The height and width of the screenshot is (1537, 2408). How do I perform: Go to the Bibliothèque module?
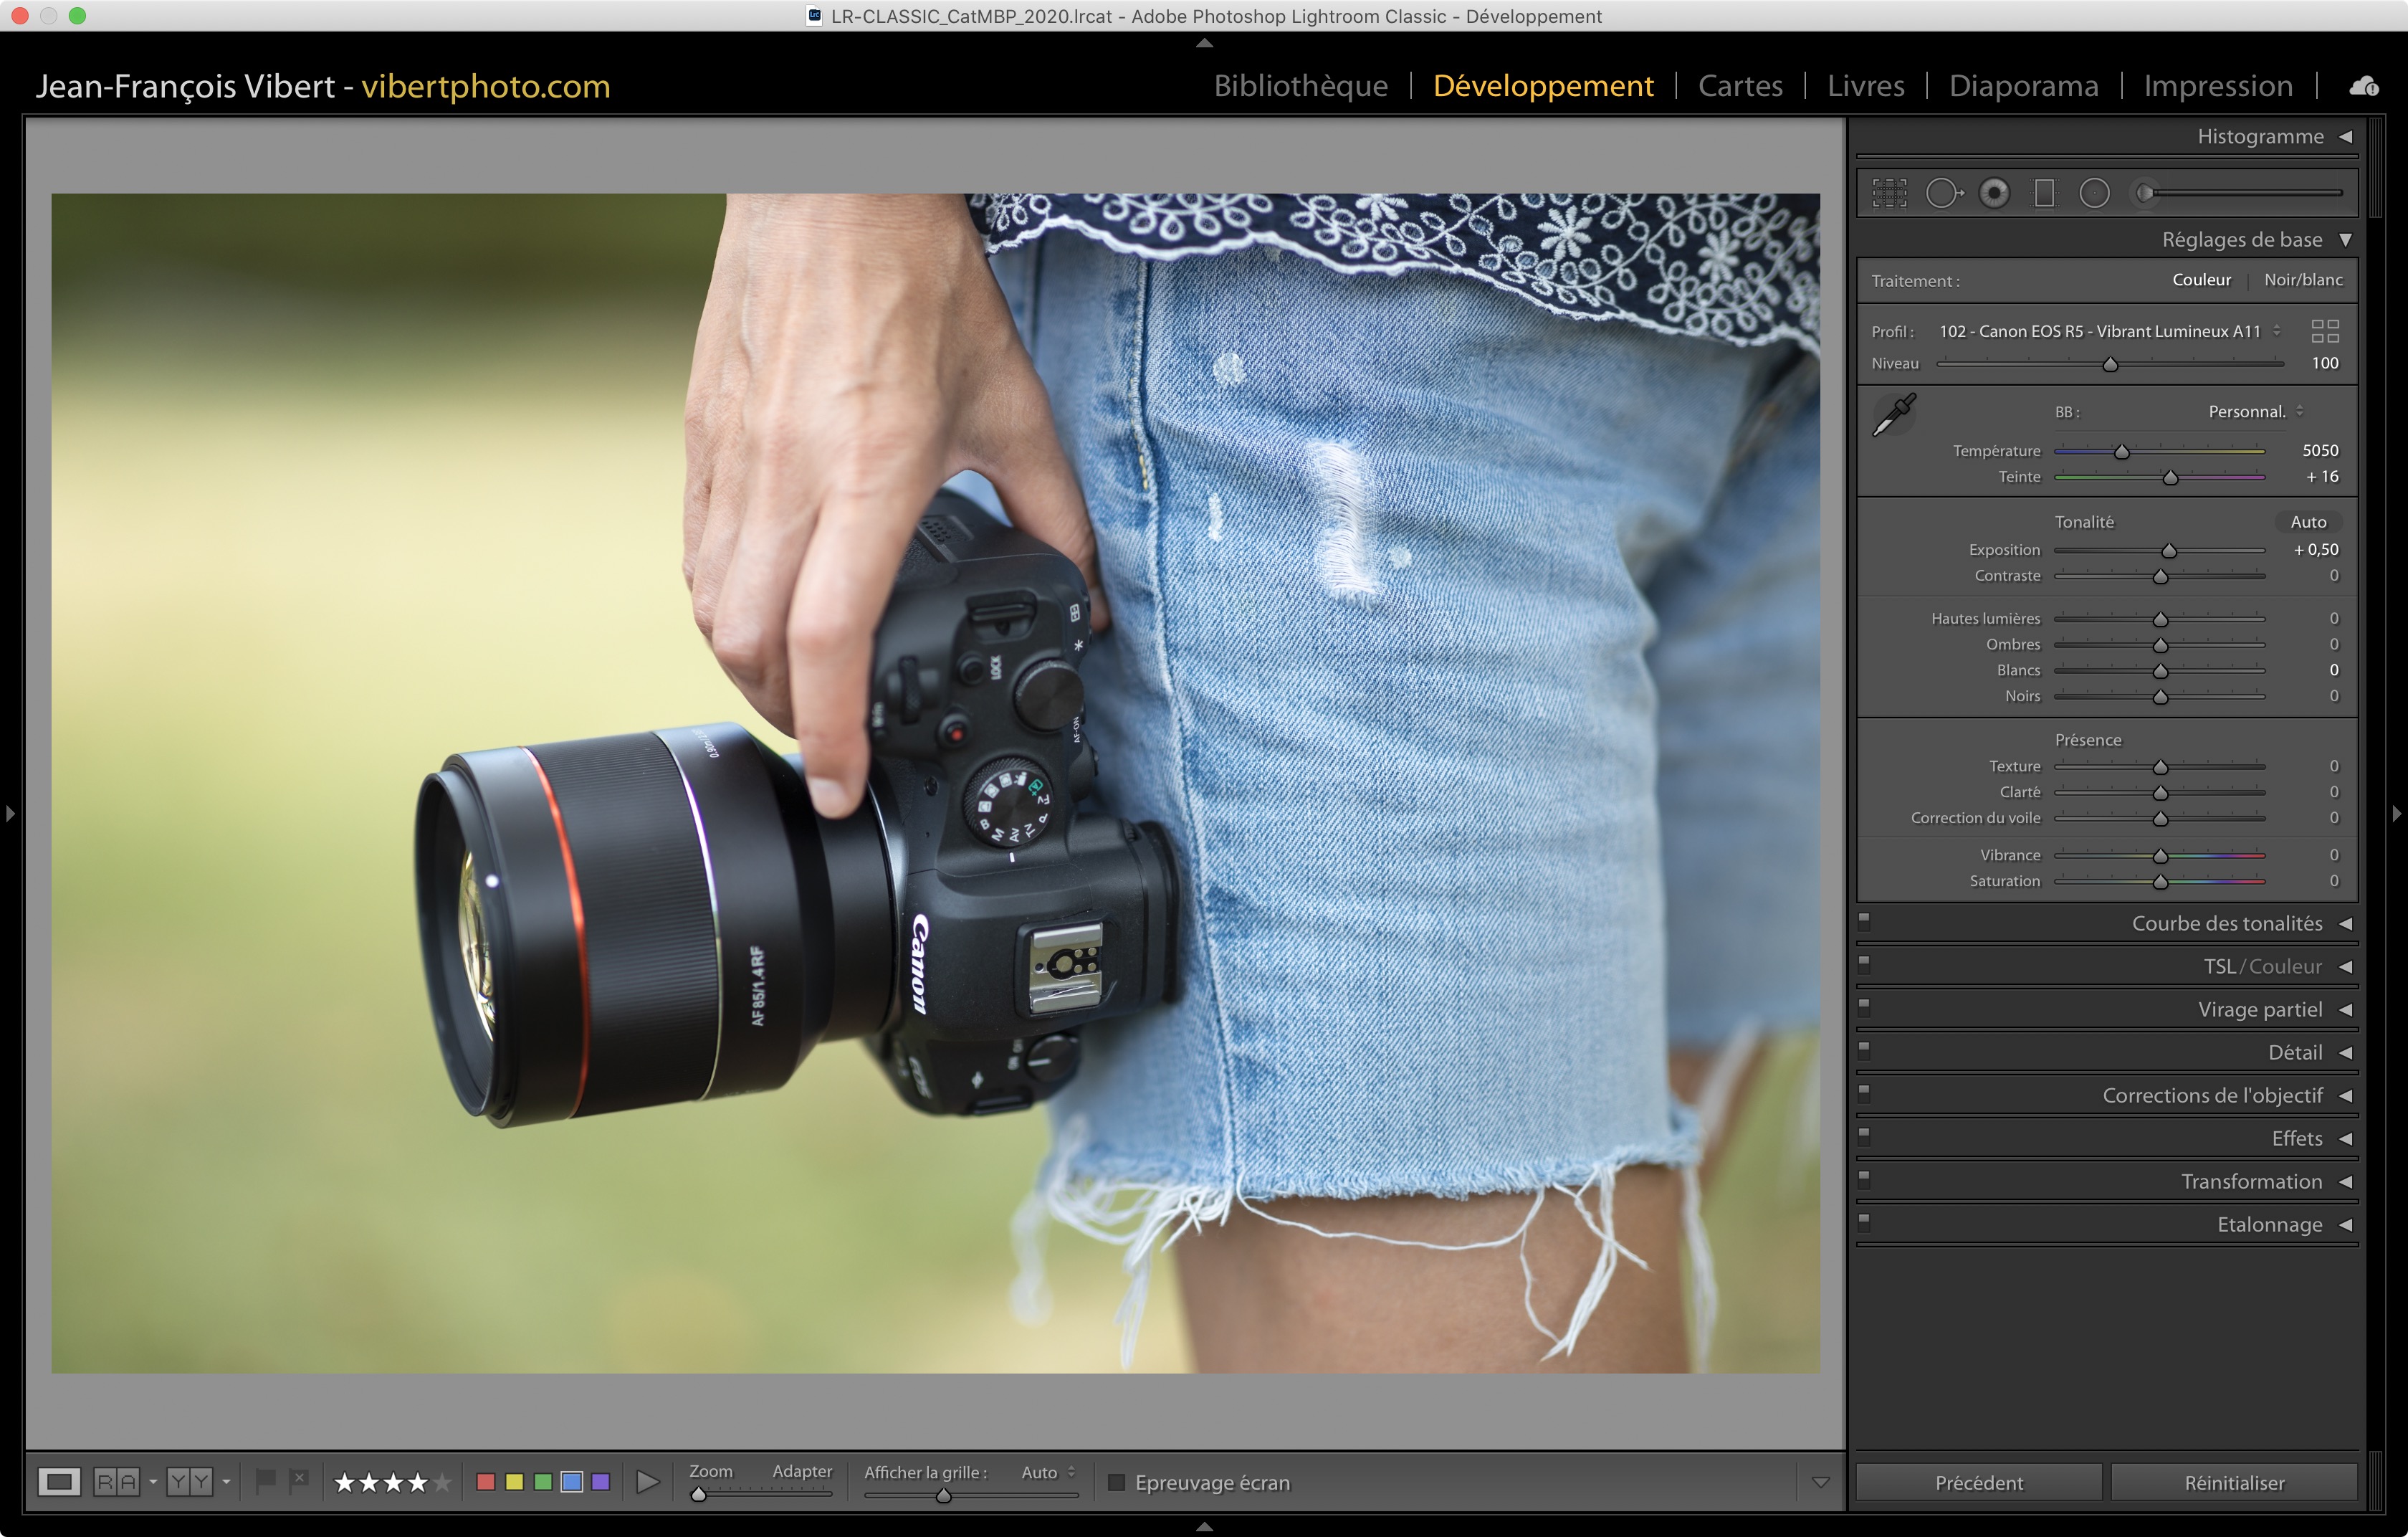1300,86
